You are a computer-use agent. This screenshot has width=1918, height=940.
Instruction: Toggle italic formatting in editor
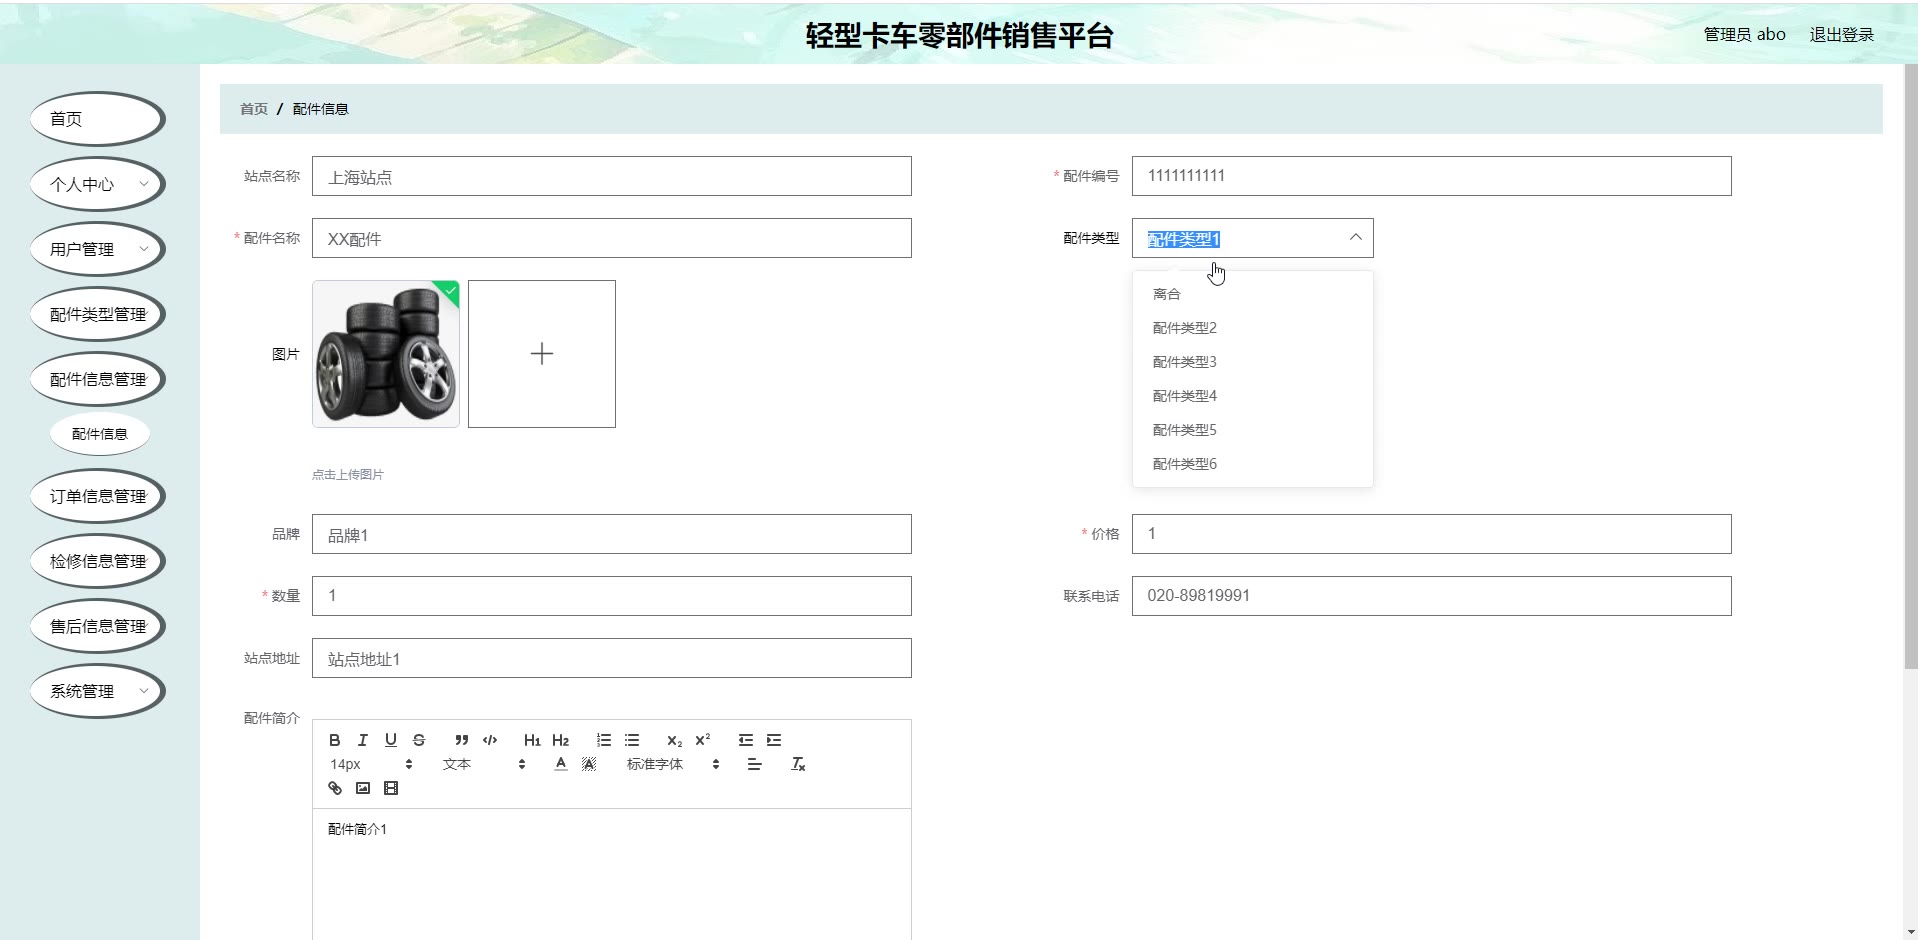point(363,740)
